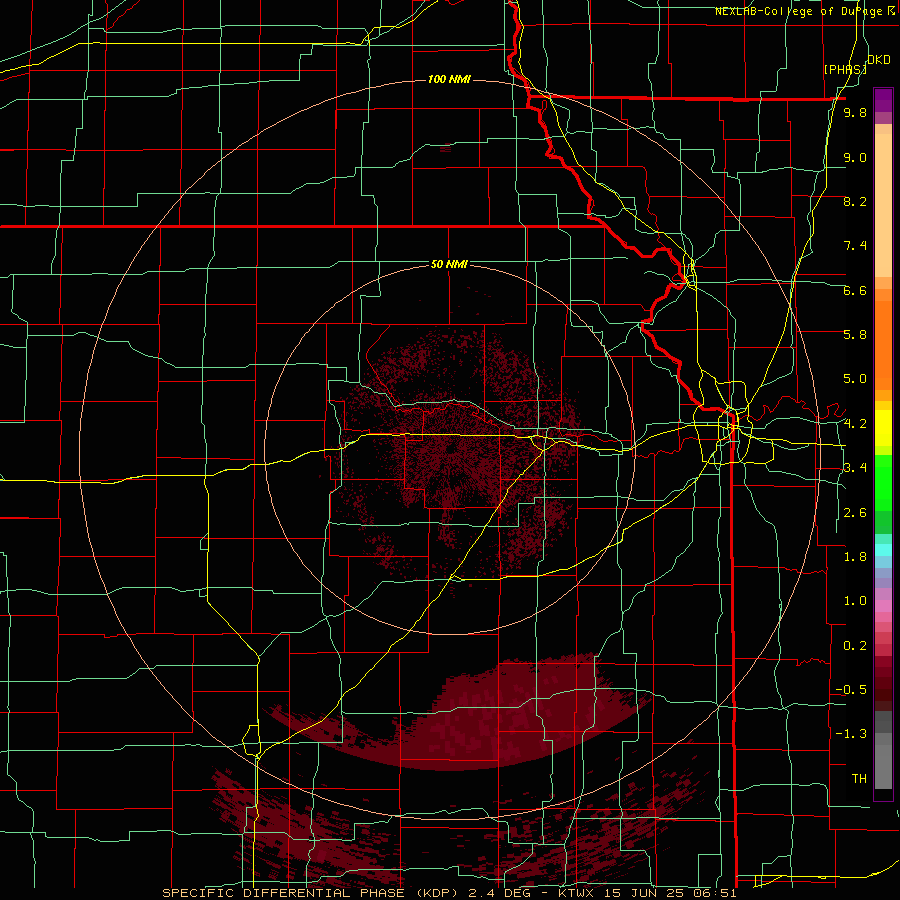This screenshot has height=900, width=900.
Task: Click the 1.8 scale label
Action: tap(855, 557)
